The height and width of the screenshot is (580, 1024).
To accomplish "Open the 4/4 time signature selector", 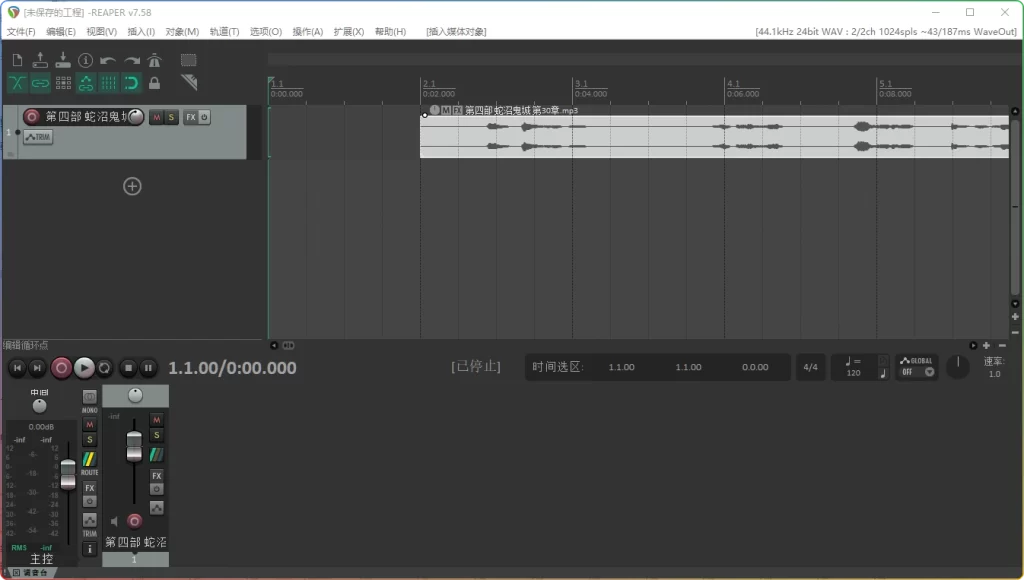I will (x=810, y=367).
